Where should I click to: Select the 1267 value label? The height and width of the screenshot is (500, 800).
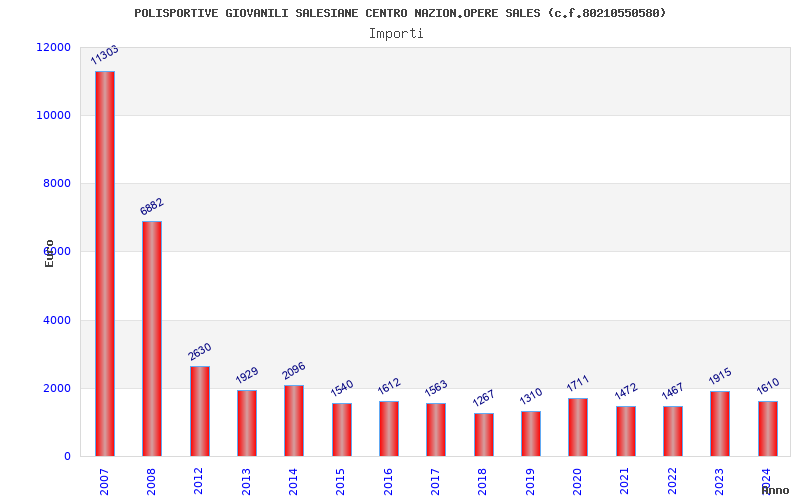483,398
